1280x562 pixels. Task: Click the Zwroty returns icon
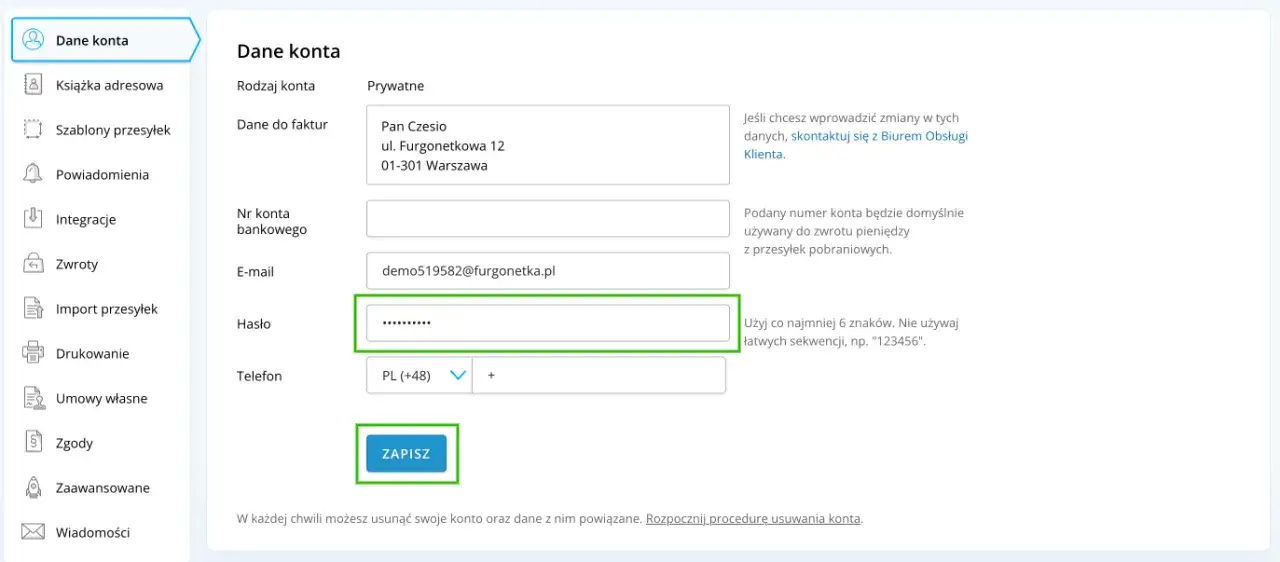pyautogui.click(x=33, y=264)
